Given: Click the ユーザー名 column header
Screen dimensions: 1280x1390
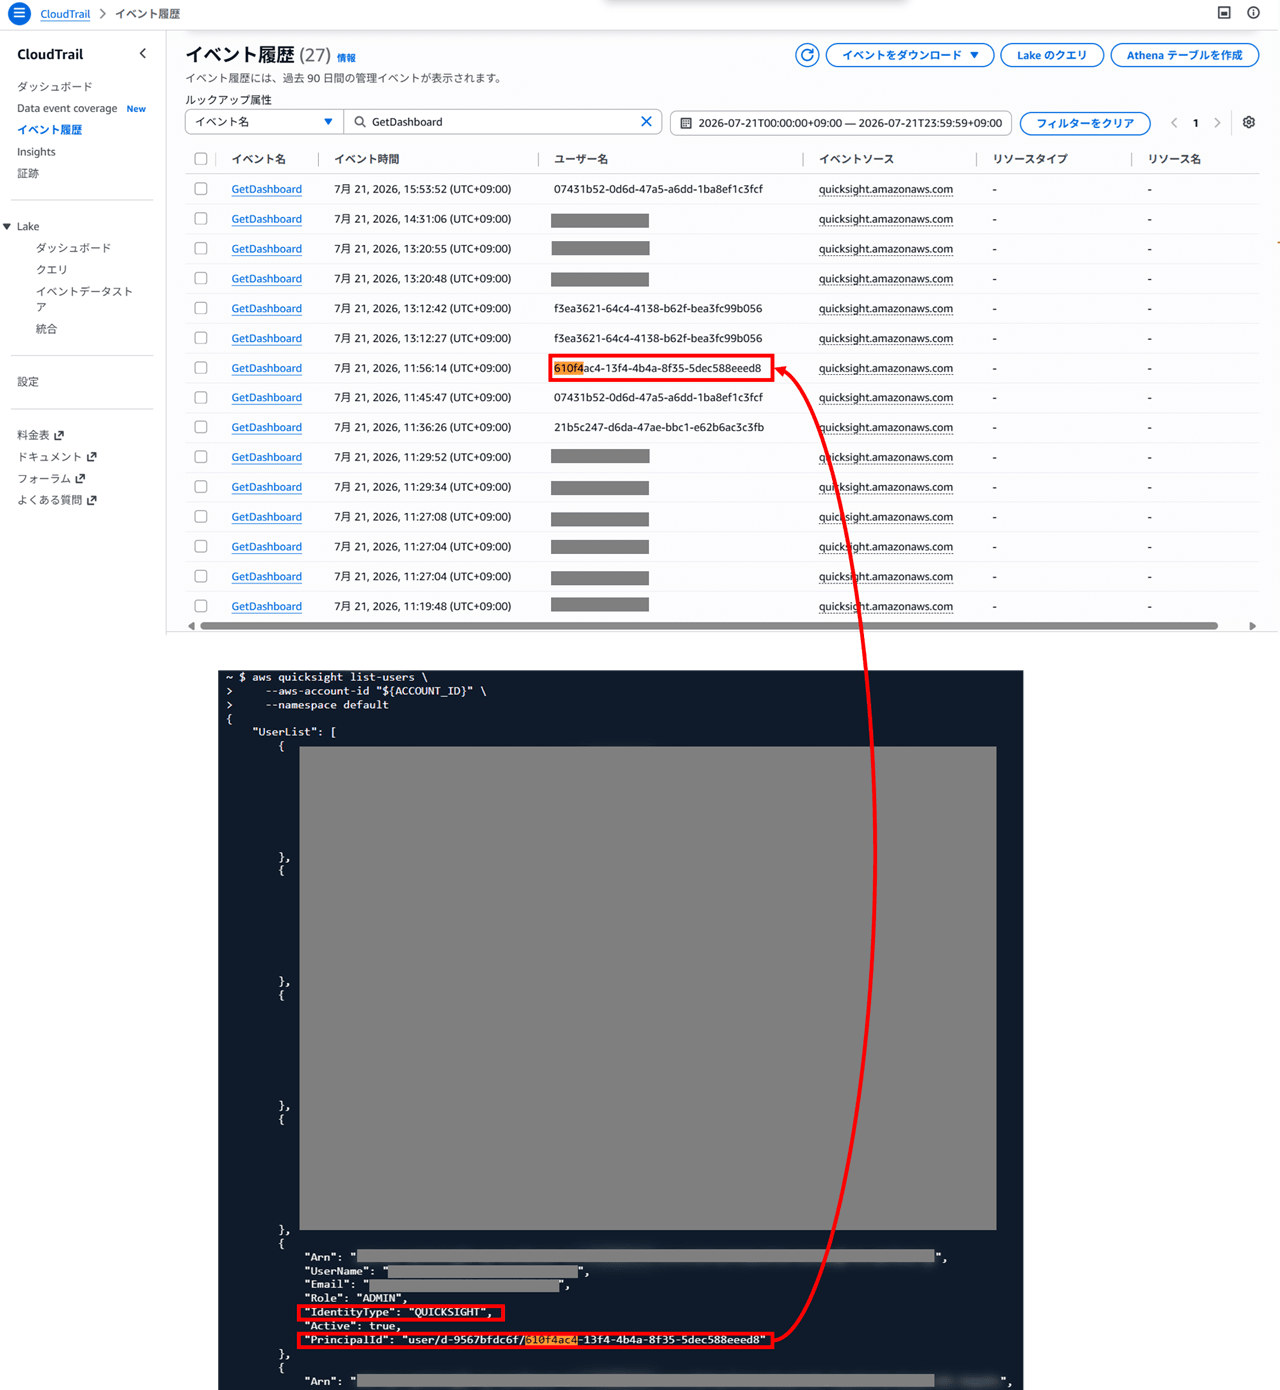Looking at the screenshot, I should (x=581, y=159).
